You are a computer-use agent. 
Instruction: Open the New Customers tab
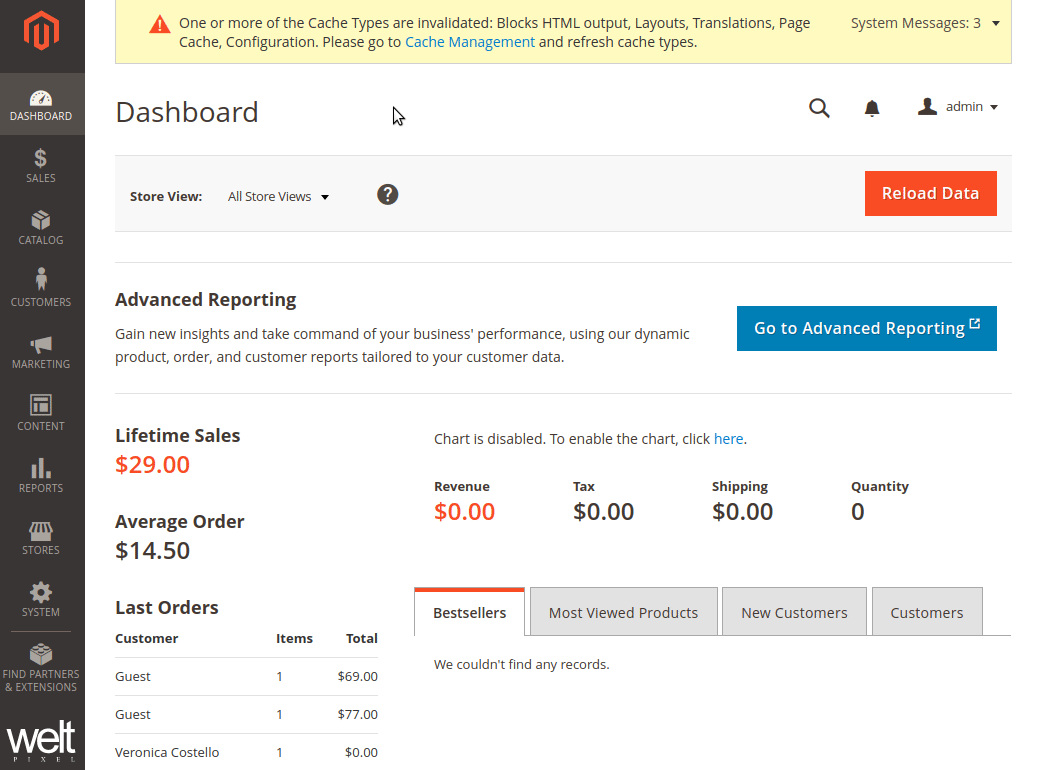point(794,611)
